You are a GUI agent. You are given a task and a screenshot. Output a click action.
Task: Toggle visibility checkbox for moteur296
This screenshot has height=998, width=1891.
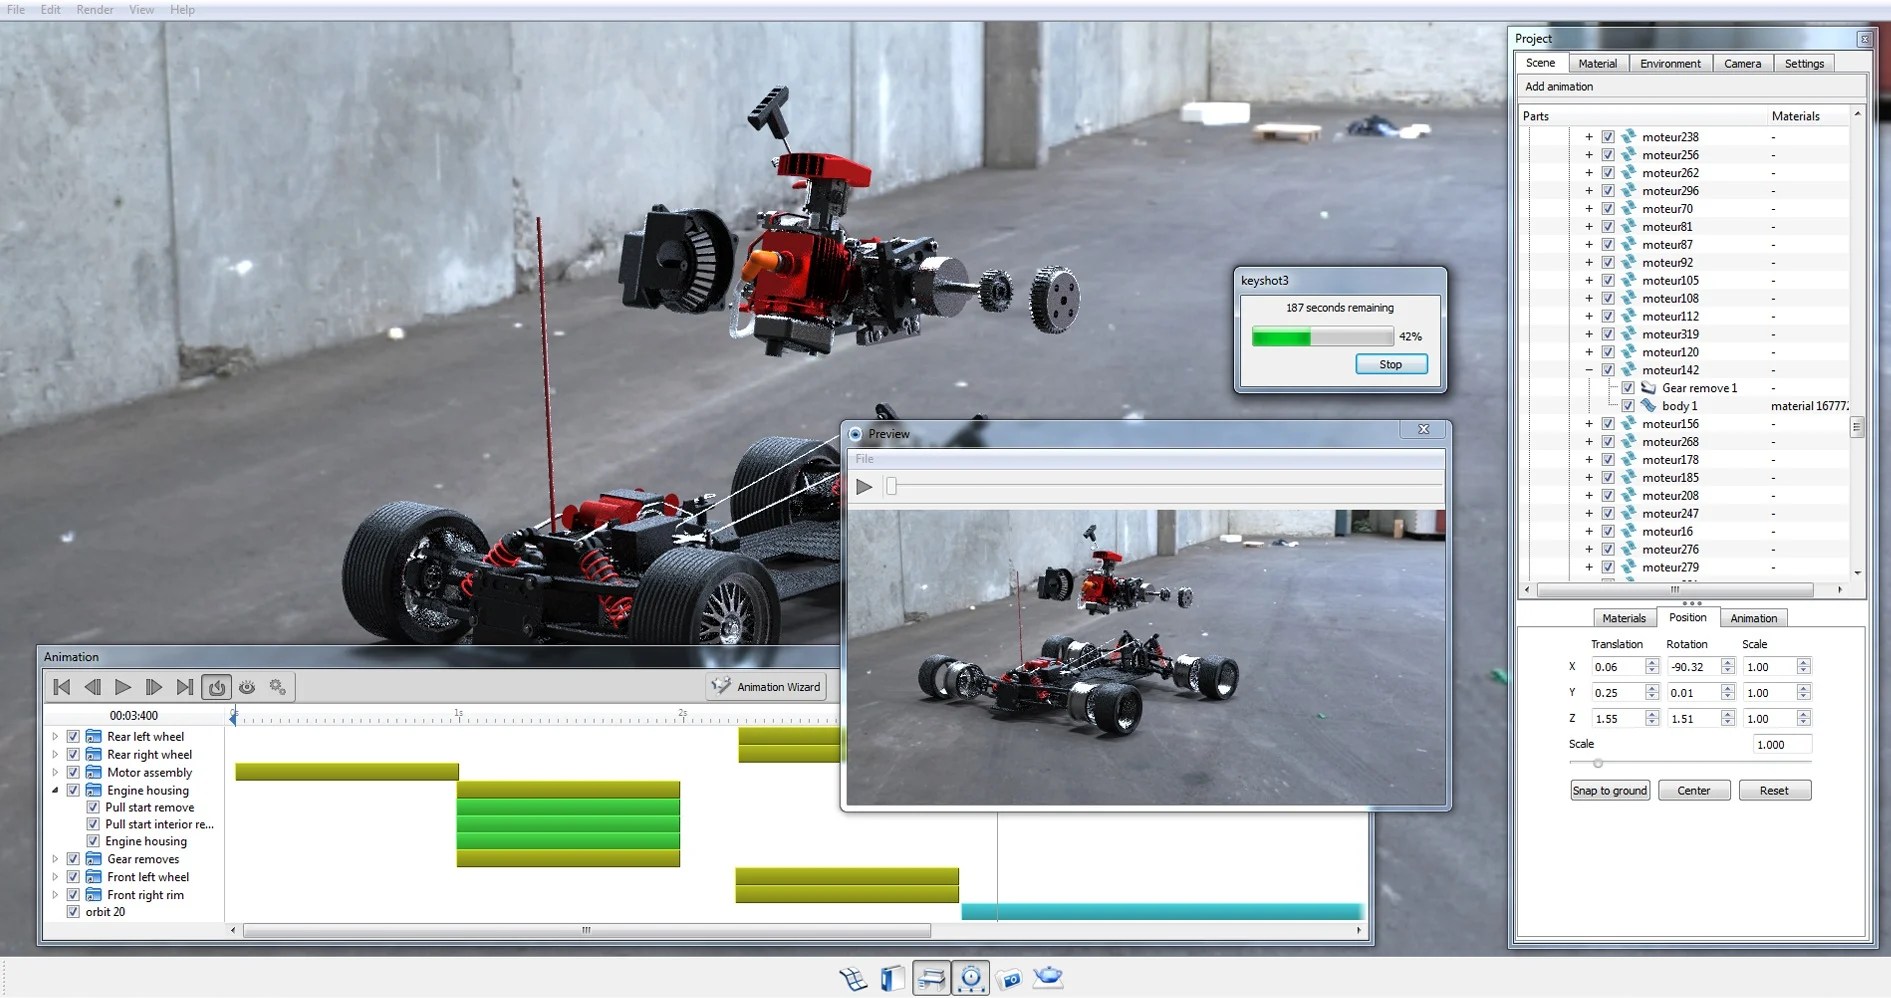coord(1608,191)
